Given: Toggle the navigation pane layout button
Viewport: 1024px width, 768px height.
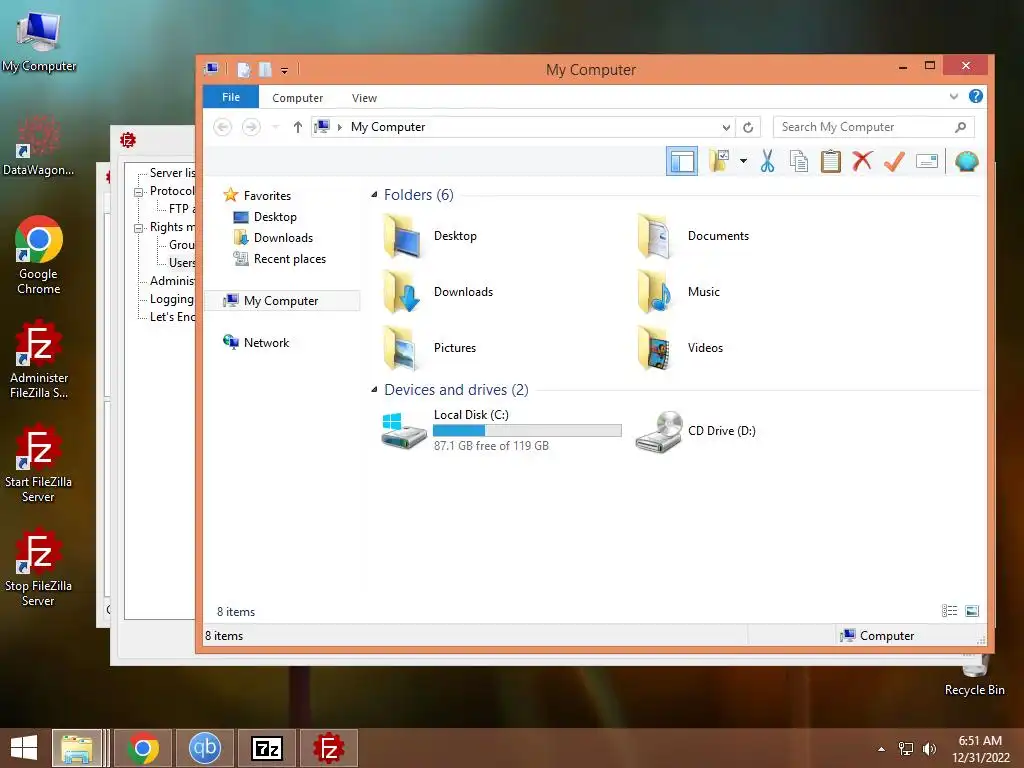Looking at the screenshot, I should tap(682, 161).
